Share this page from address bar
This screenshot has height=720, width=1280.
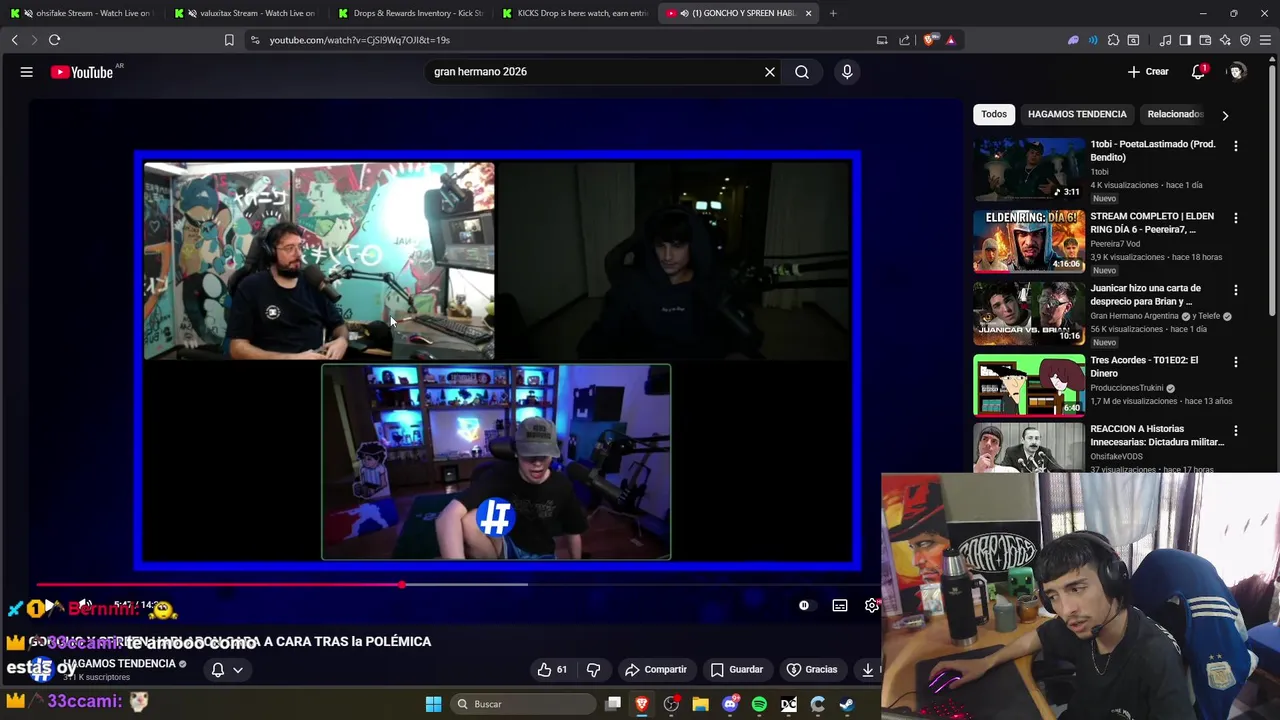[x=905, y=40]
